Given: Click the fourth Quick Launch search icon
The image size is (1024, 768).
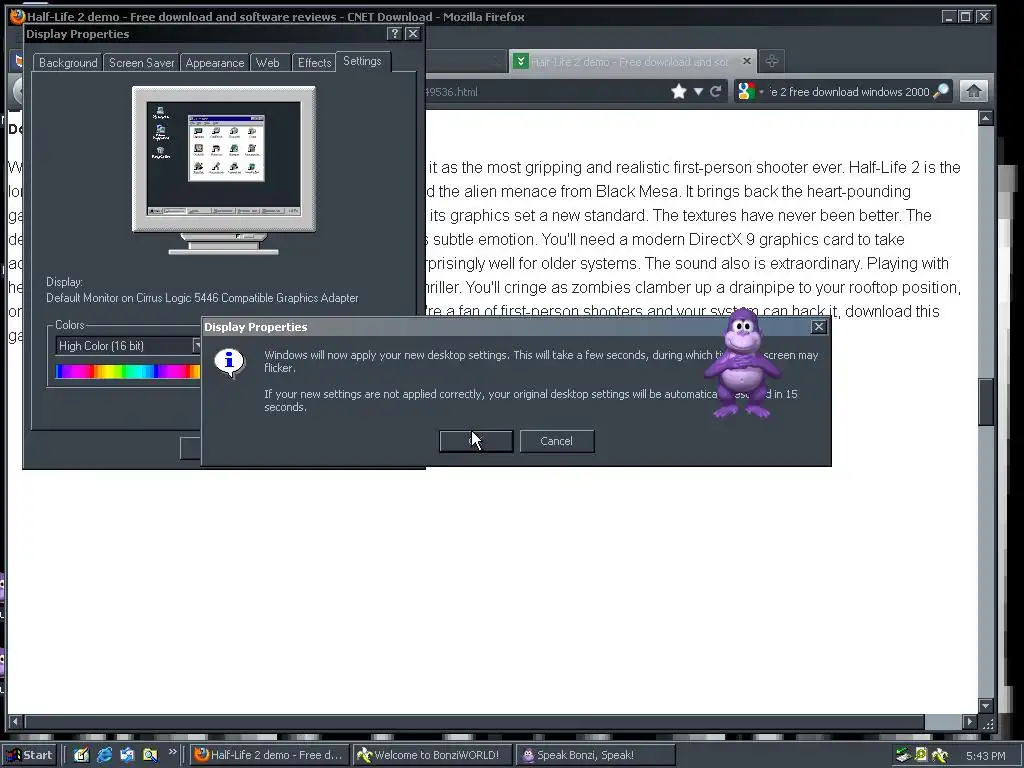Looking at the screenshot, I should click(x=150, y=755).
